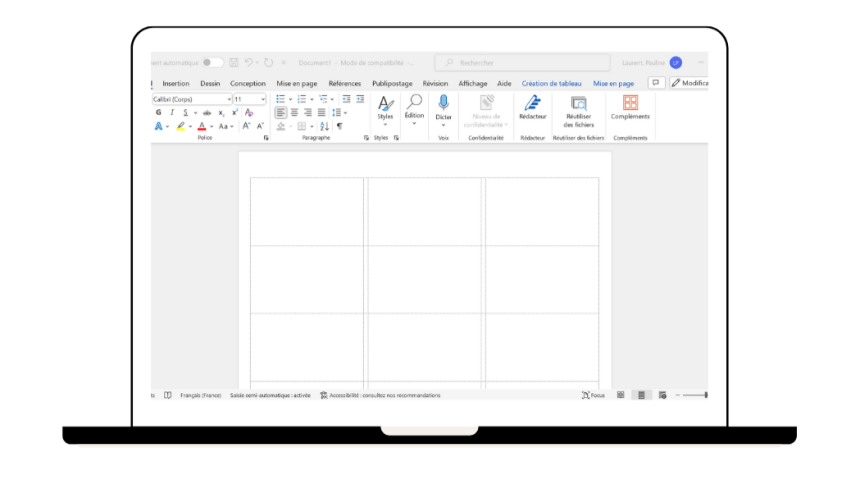This screenshot has width=860, height=489.
Task: Justify the paragraph text
Action: point(321,112)
